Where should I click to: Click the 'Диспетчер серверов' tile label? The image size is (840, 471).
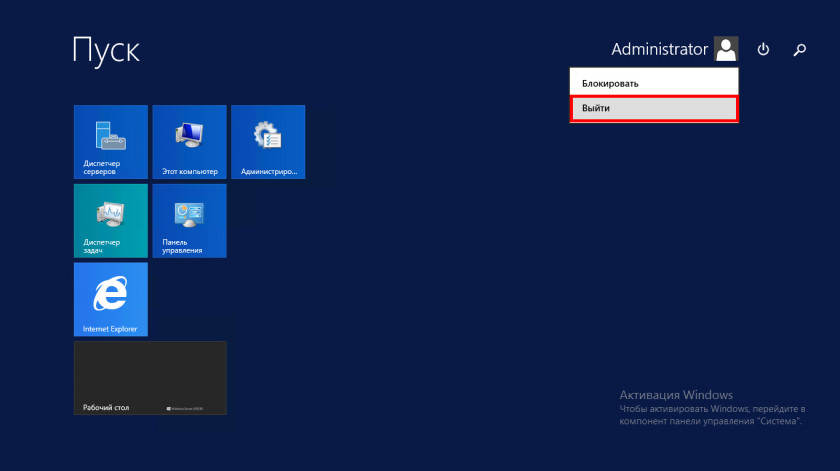pyautogui.click(x=103, y=167)
